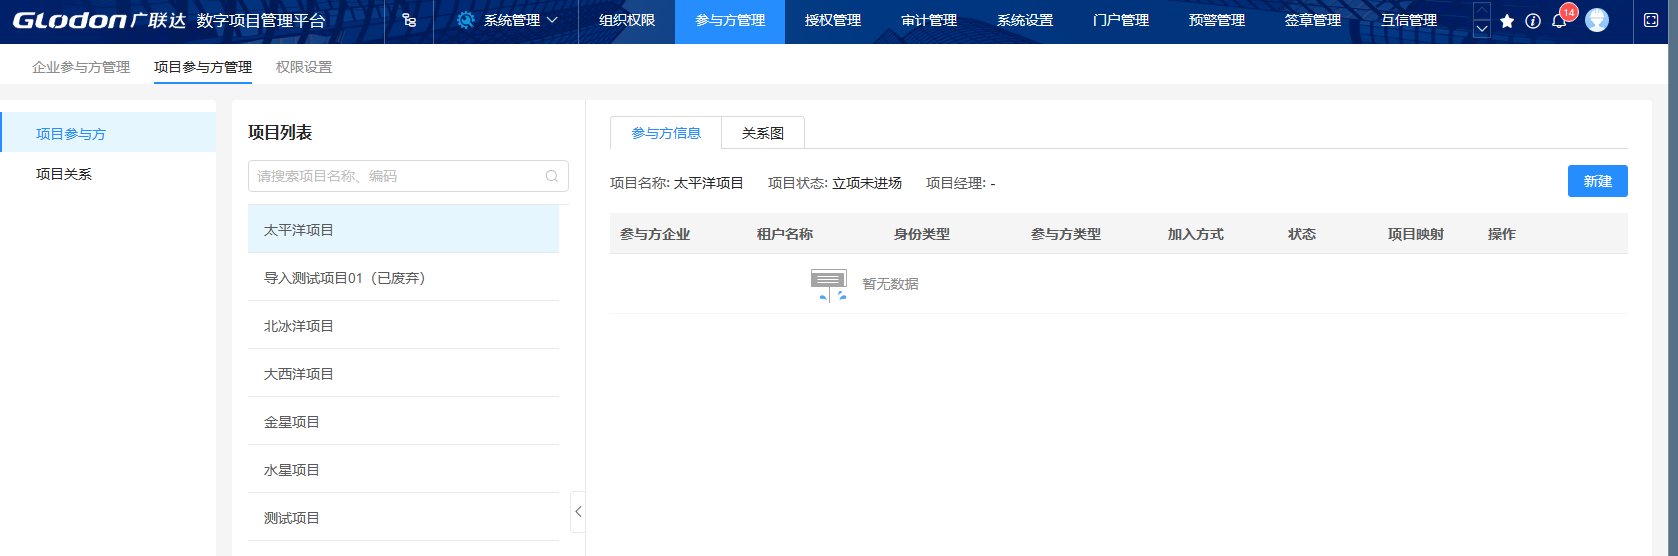The width and height of the screenshot is (1678, 556).
Task: Switch to 关系图 tab
Action: pos(763,133)
